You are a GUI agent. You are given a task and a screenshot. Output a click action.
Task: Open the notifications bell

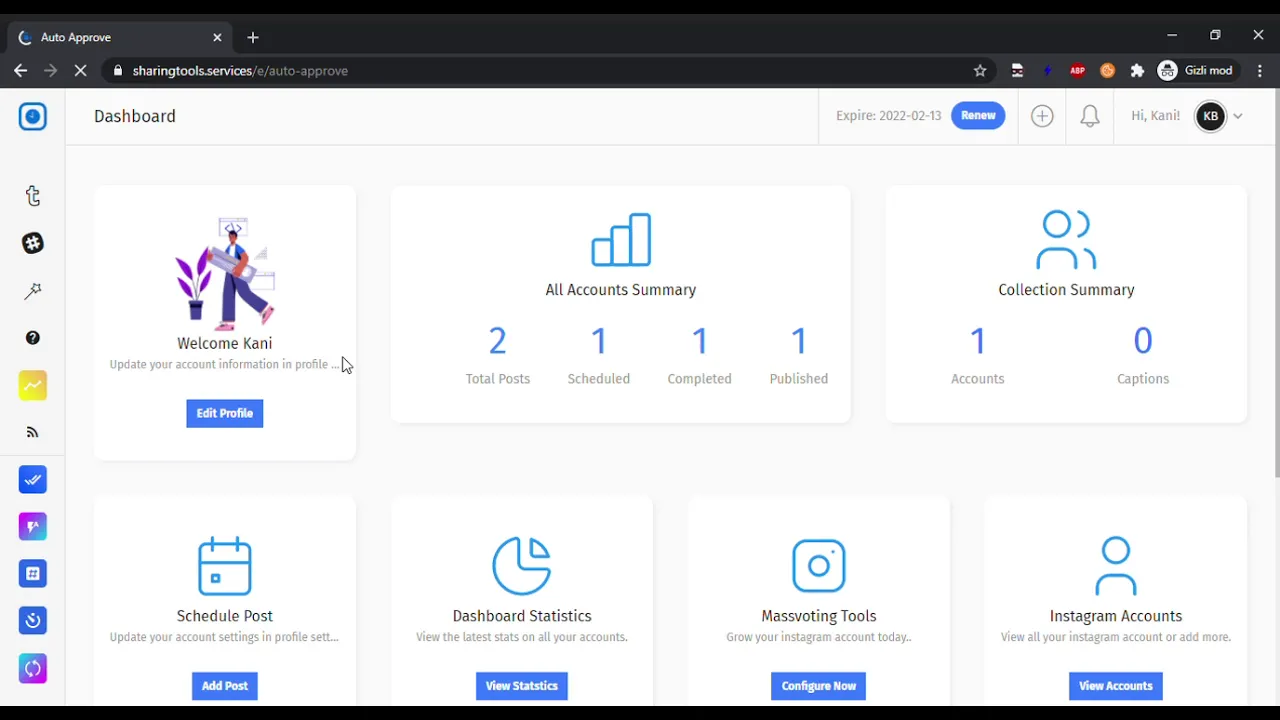[1090, 116]
